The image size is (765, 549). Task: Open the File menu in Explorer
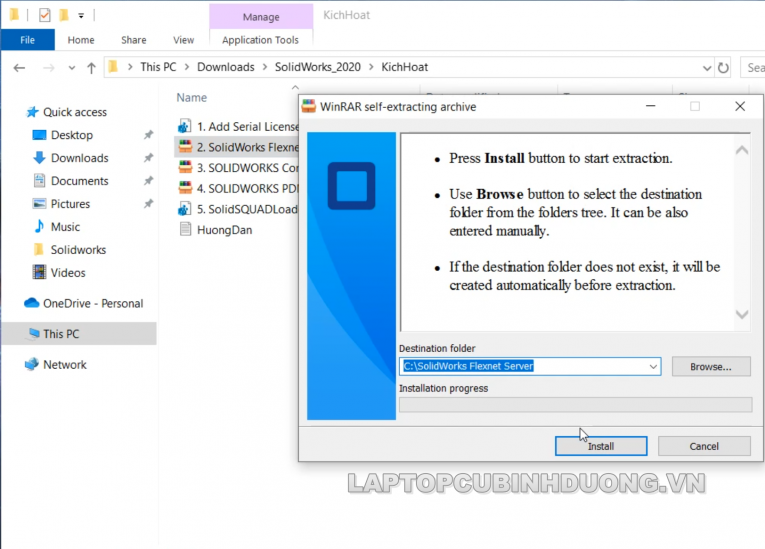click(x=27, y=40)
